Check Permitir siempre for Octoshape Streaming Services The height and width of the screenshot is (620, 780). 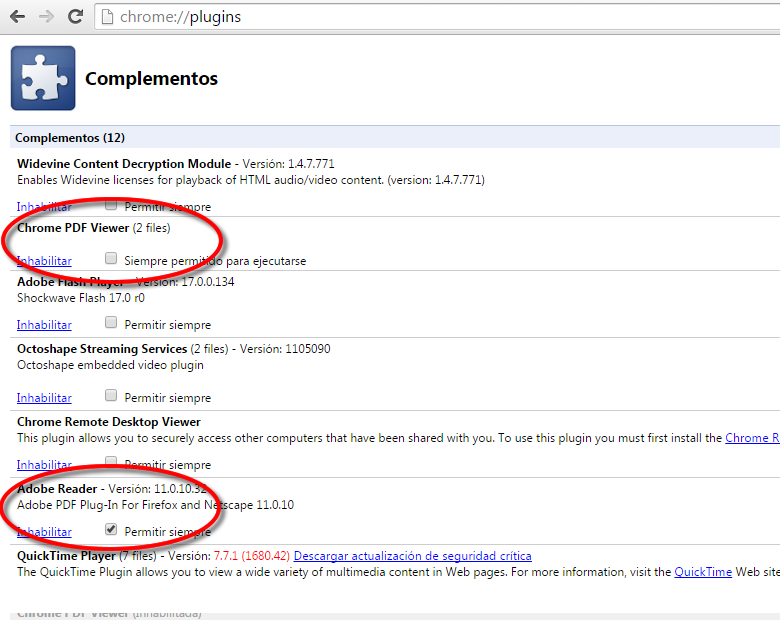(x=111, y=396)
